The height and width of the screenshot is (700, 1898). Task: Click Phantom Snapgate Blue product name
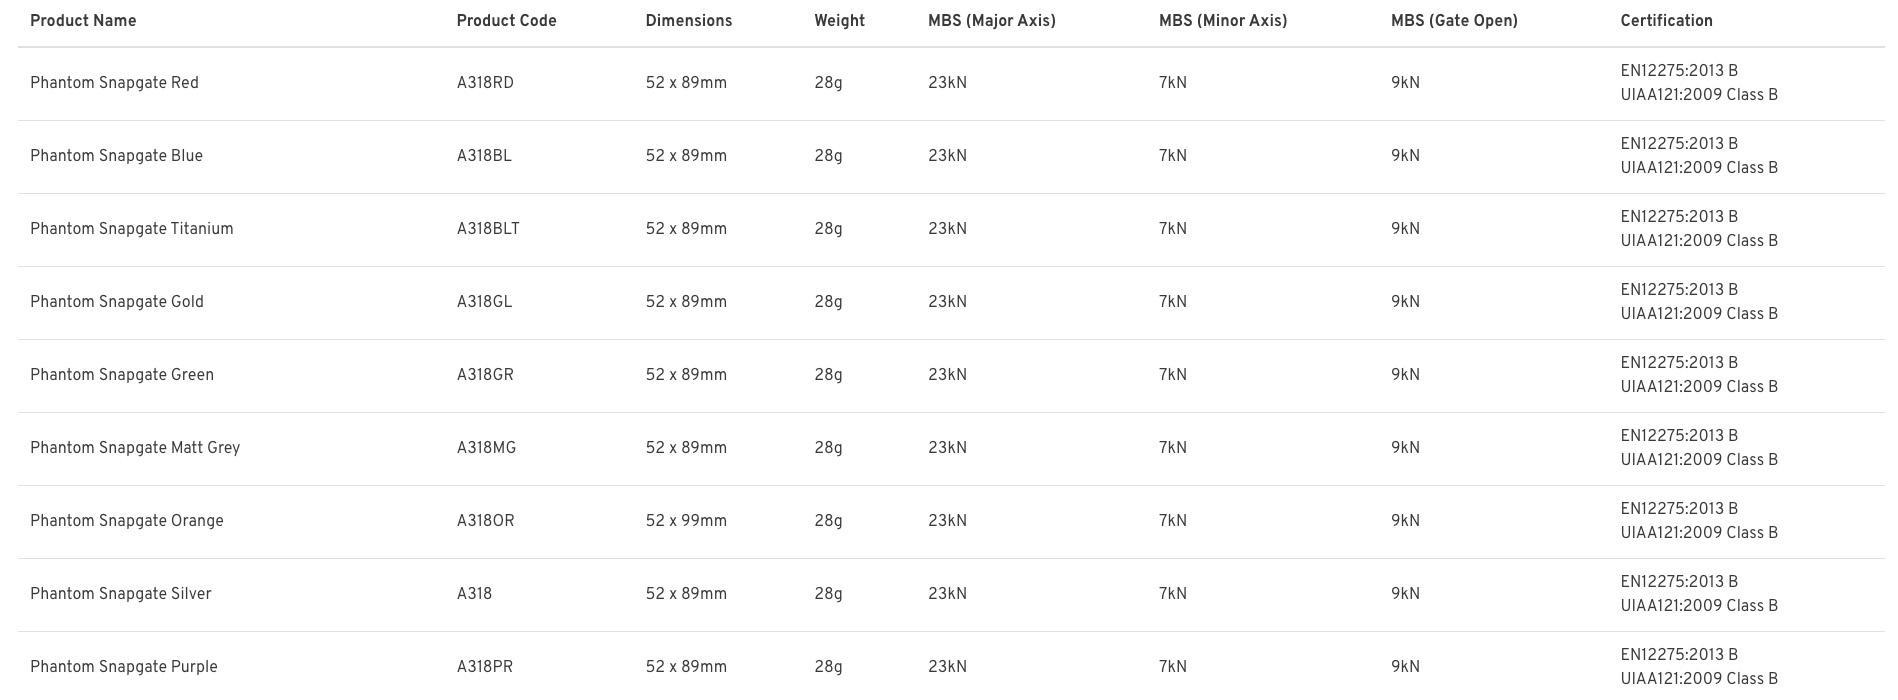pyautogui.click(x=116, y=156)
